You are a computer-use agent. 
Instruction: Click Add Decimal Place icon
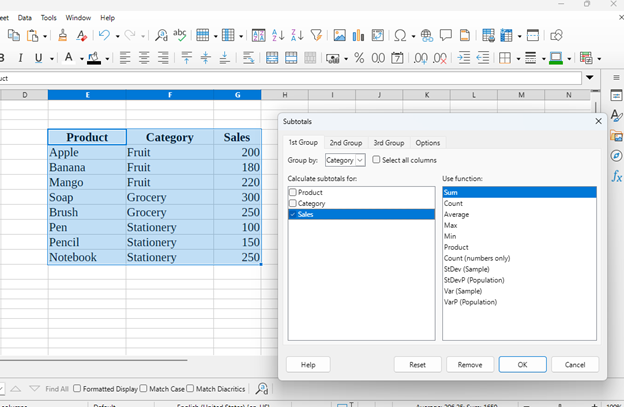tap(421, 58)
